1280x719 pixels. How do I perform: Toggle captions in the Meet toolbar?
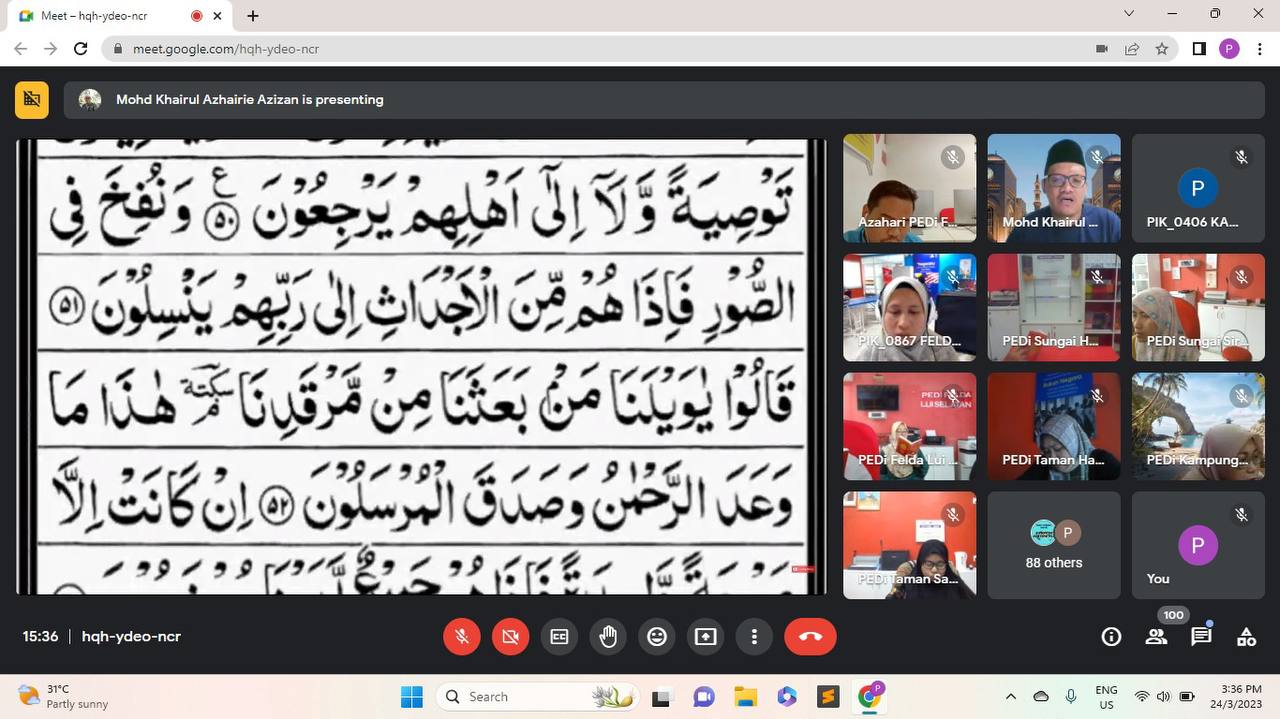pos(559,637)
